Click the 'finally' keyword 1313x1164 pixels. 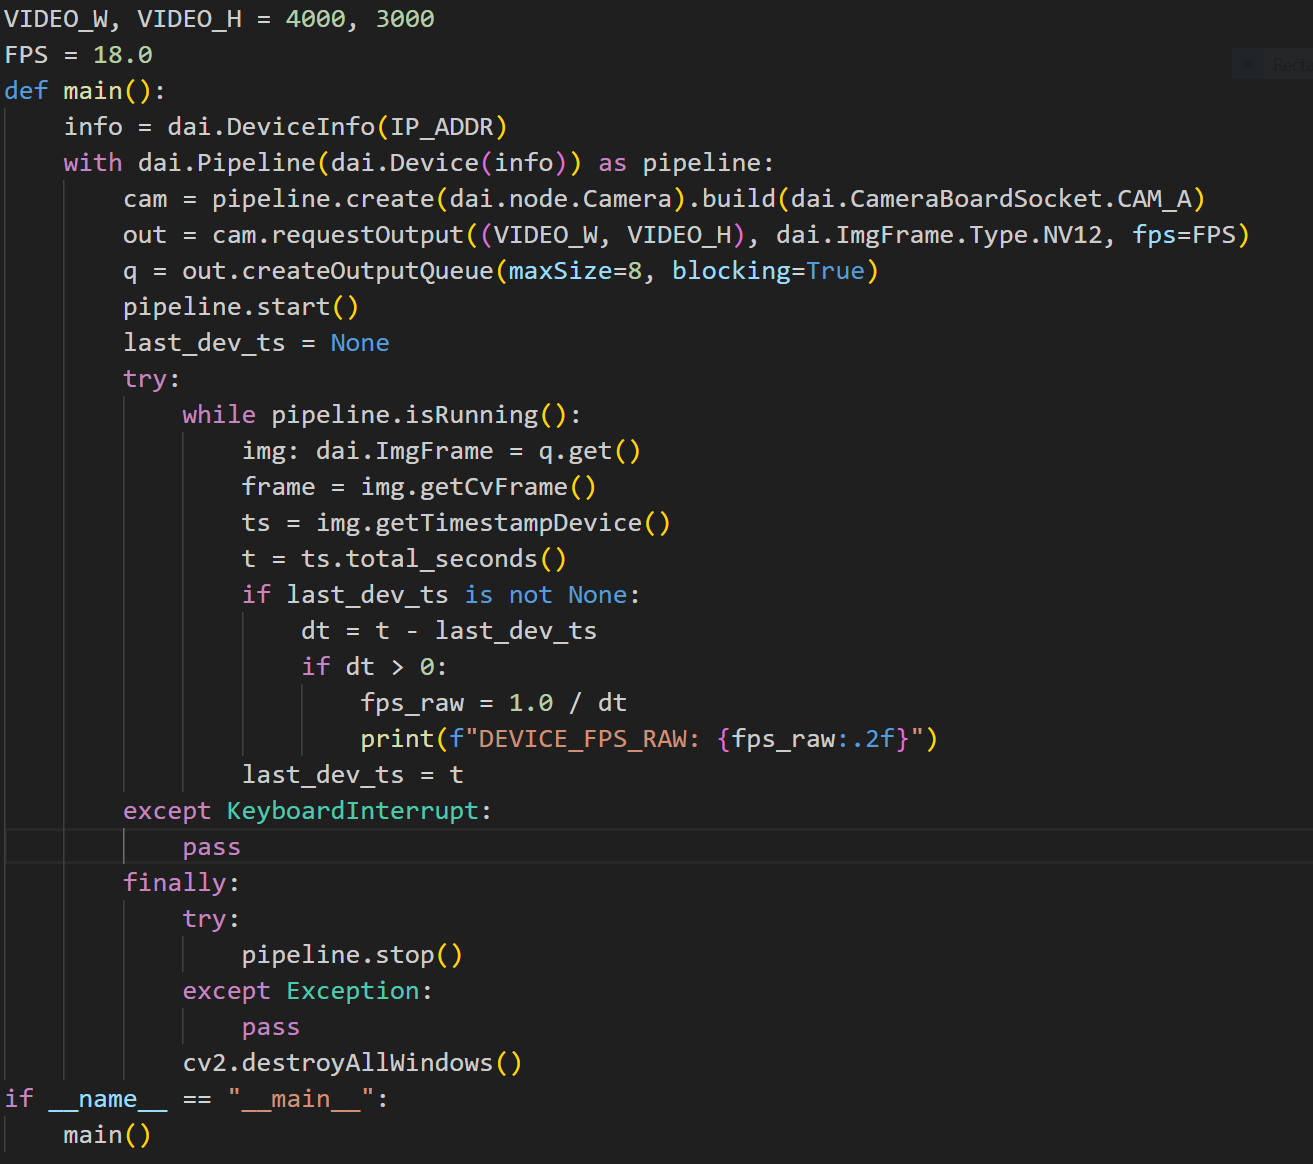coord(174,883)
